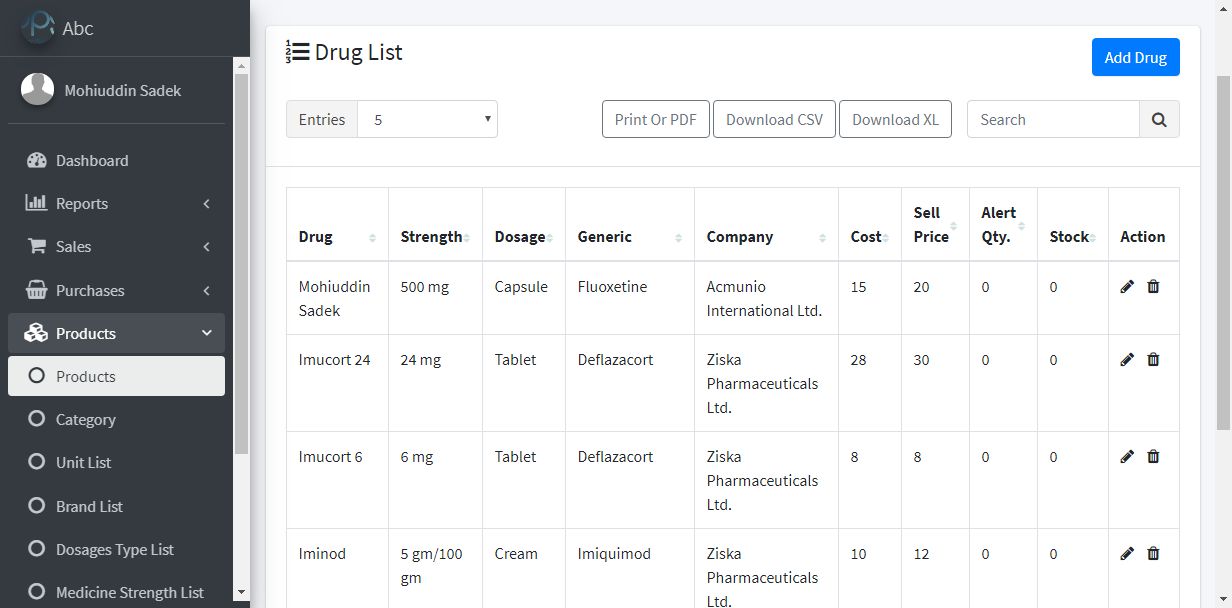Image resolution: width=1232 pixels, height=608 pixels.
Task: Click the Add Drug button
Action: pyautogui.click(x=1135, y=58)
